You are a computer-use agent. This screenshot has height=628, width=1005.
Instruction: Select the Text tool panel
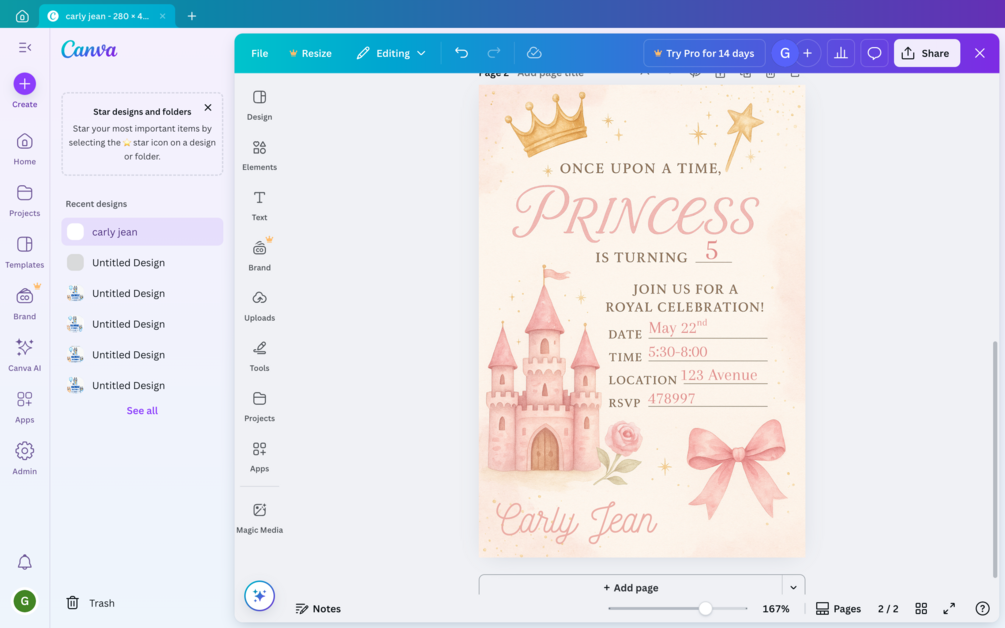pyautogui.click(x=260, y=206)
